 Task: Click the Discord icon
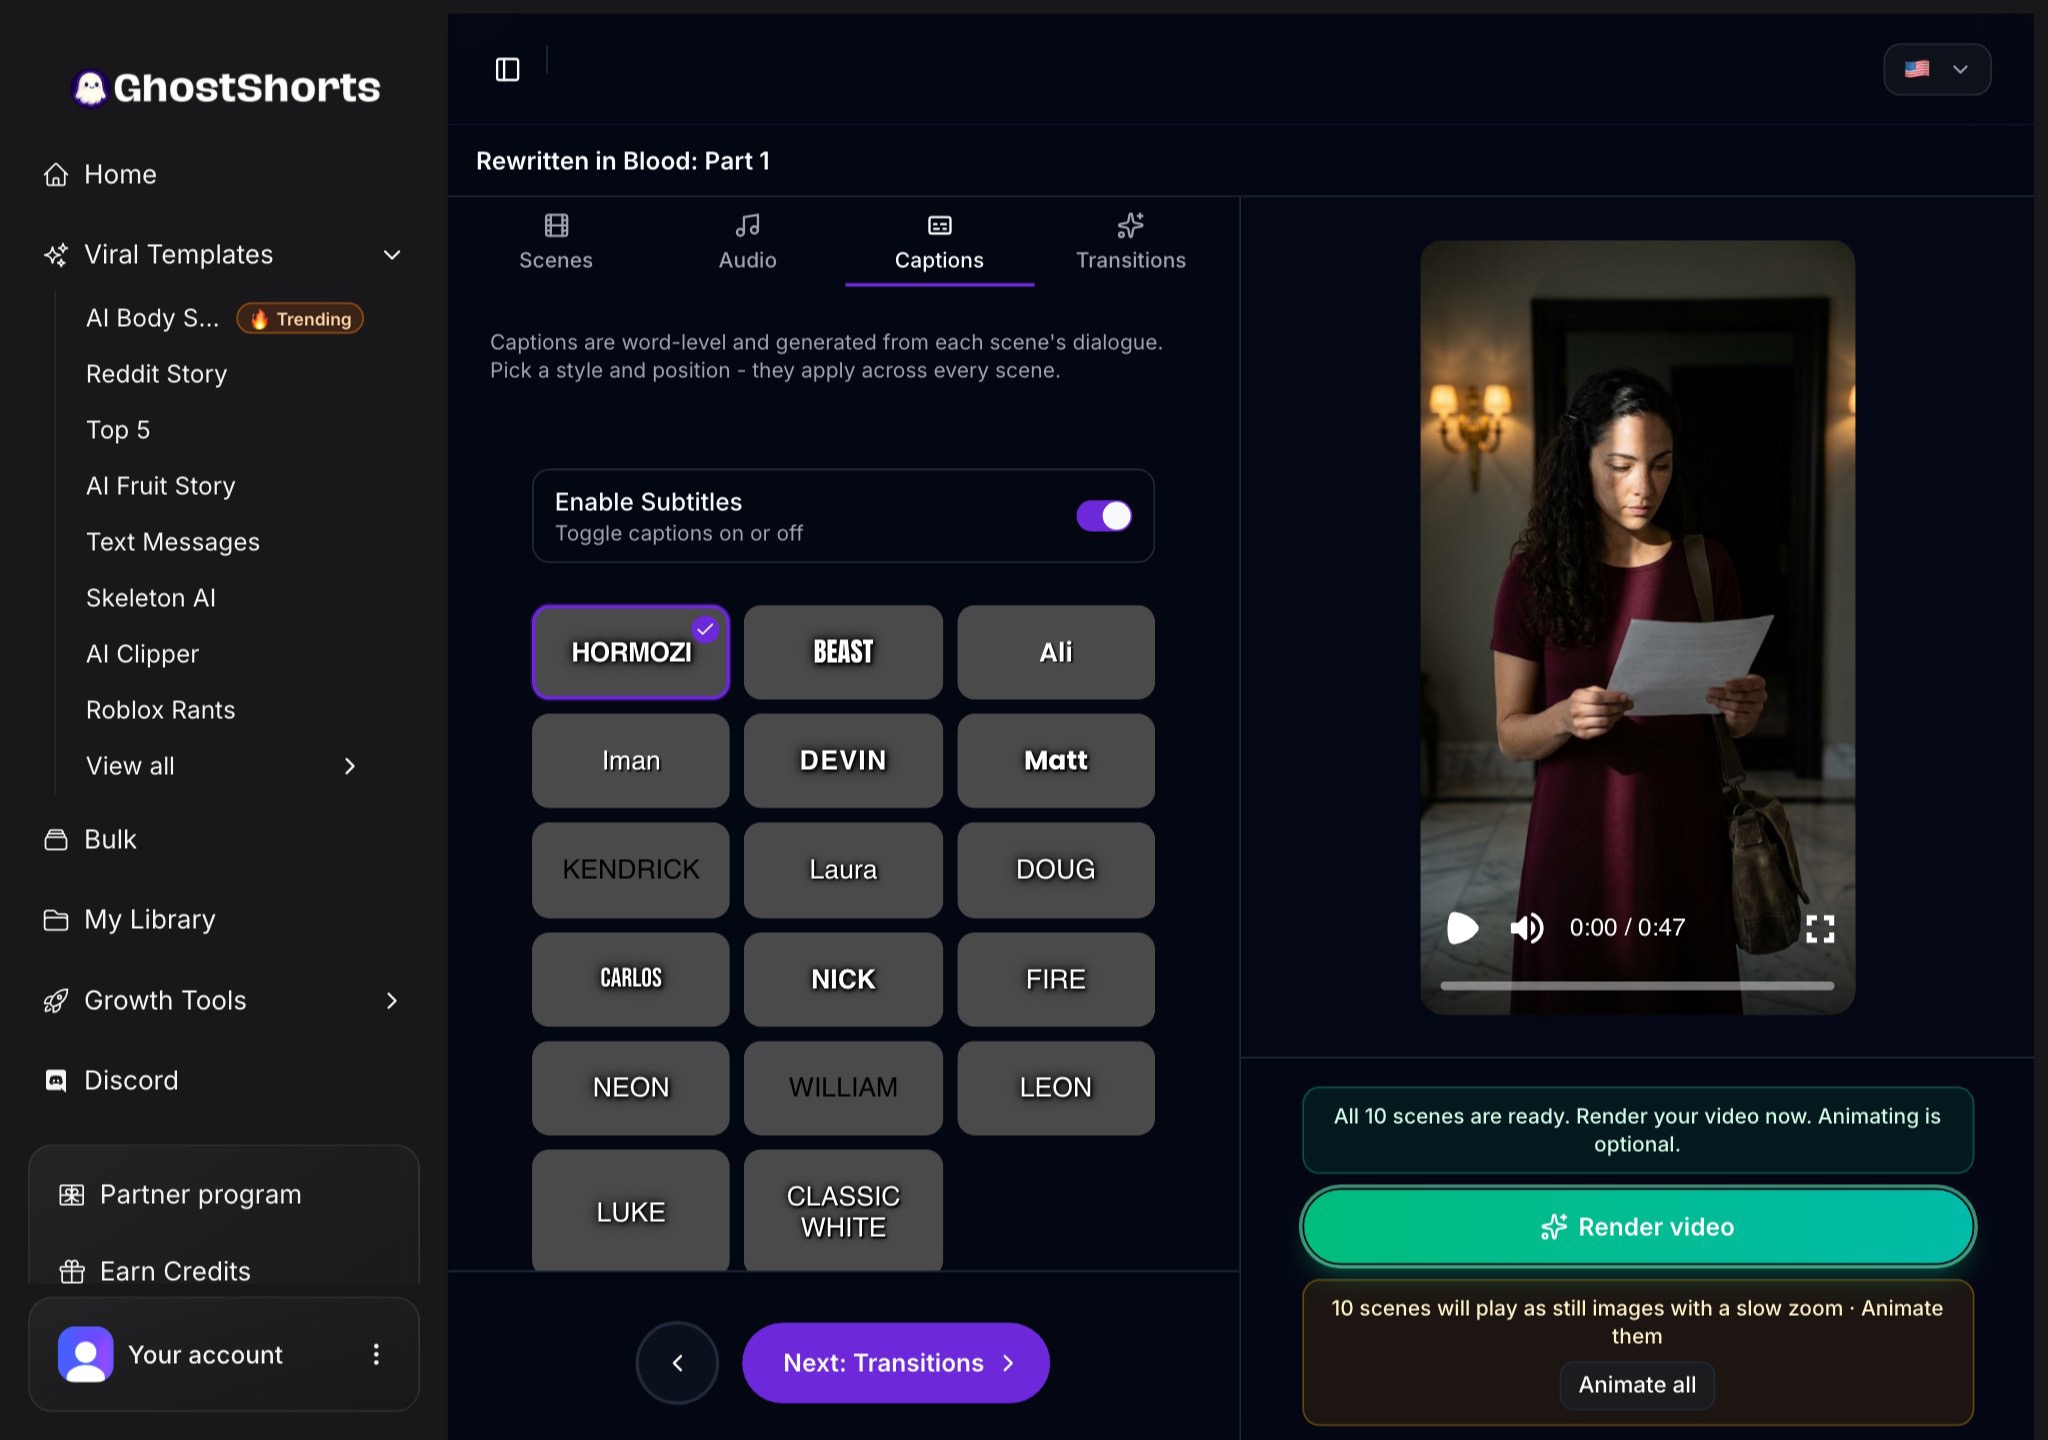coord(56,1080)
